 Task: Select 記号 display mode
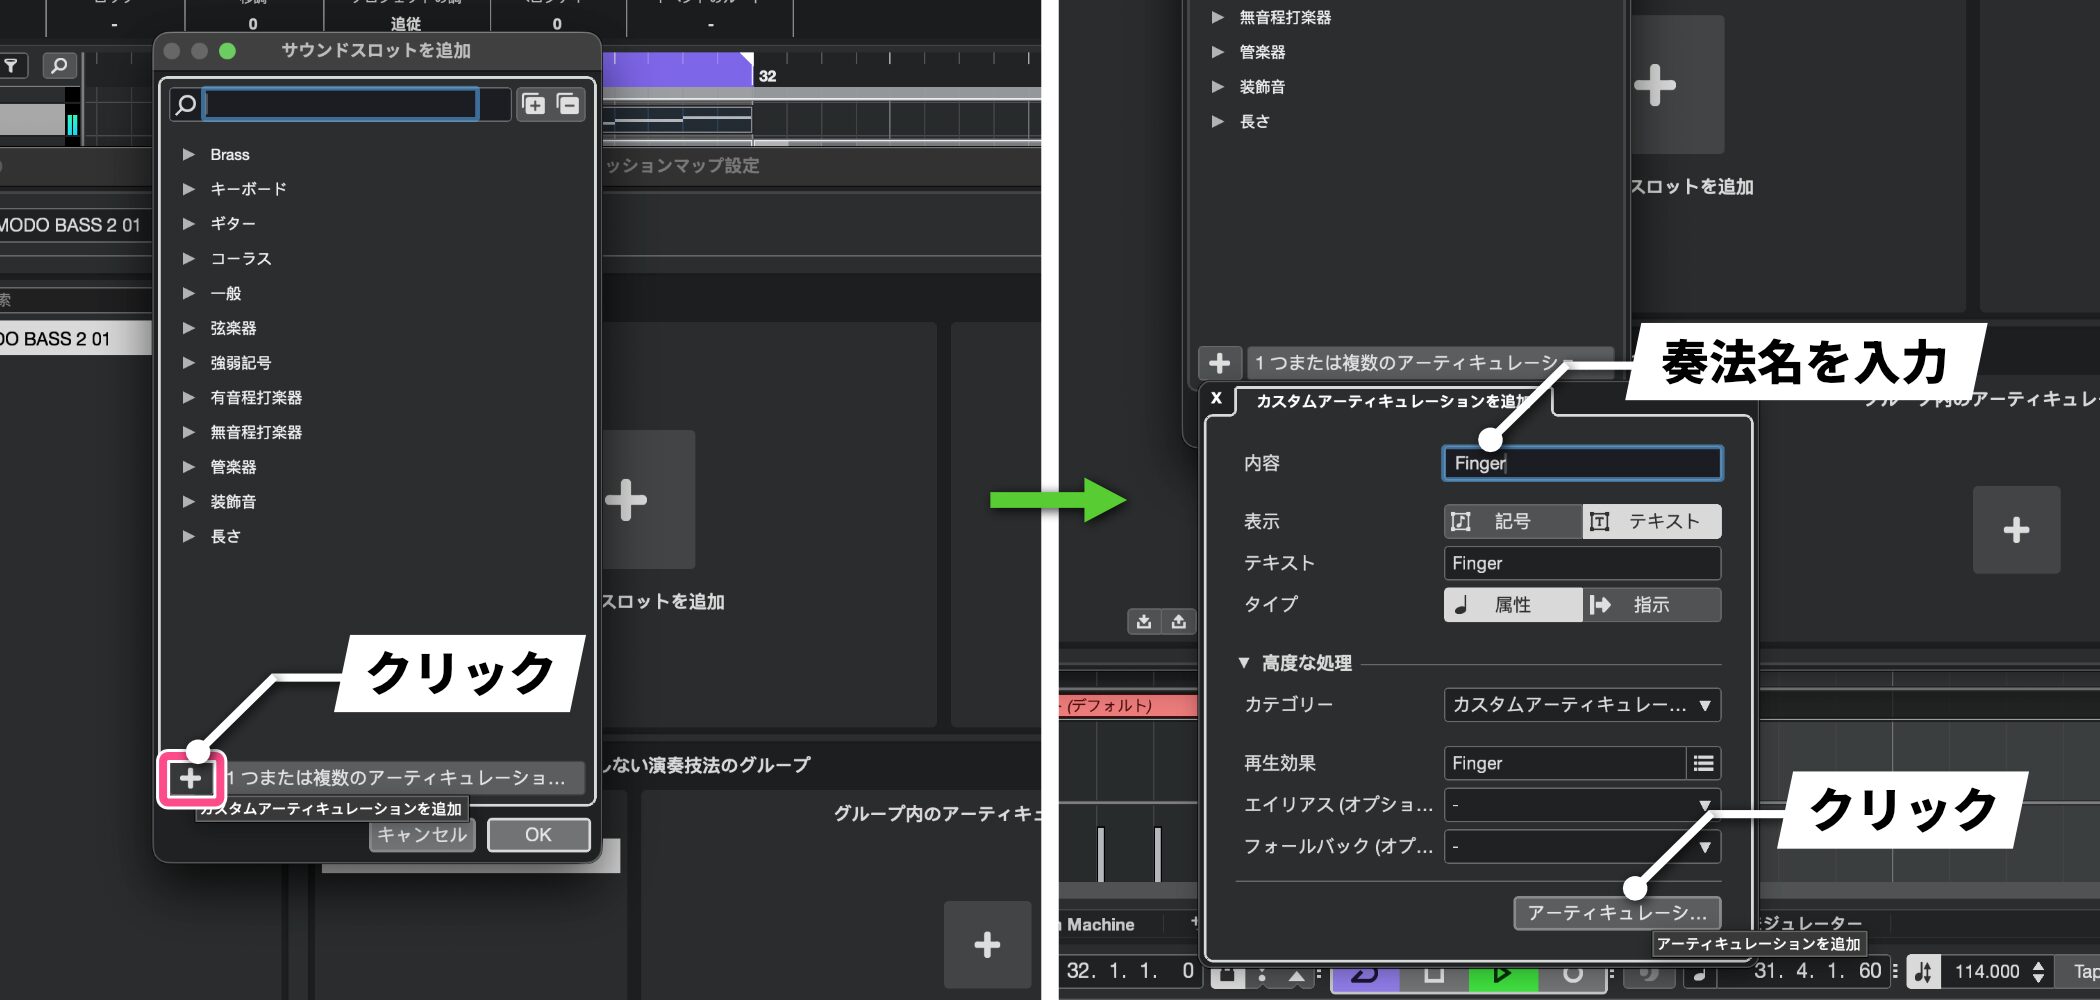tap(1512, 522)
